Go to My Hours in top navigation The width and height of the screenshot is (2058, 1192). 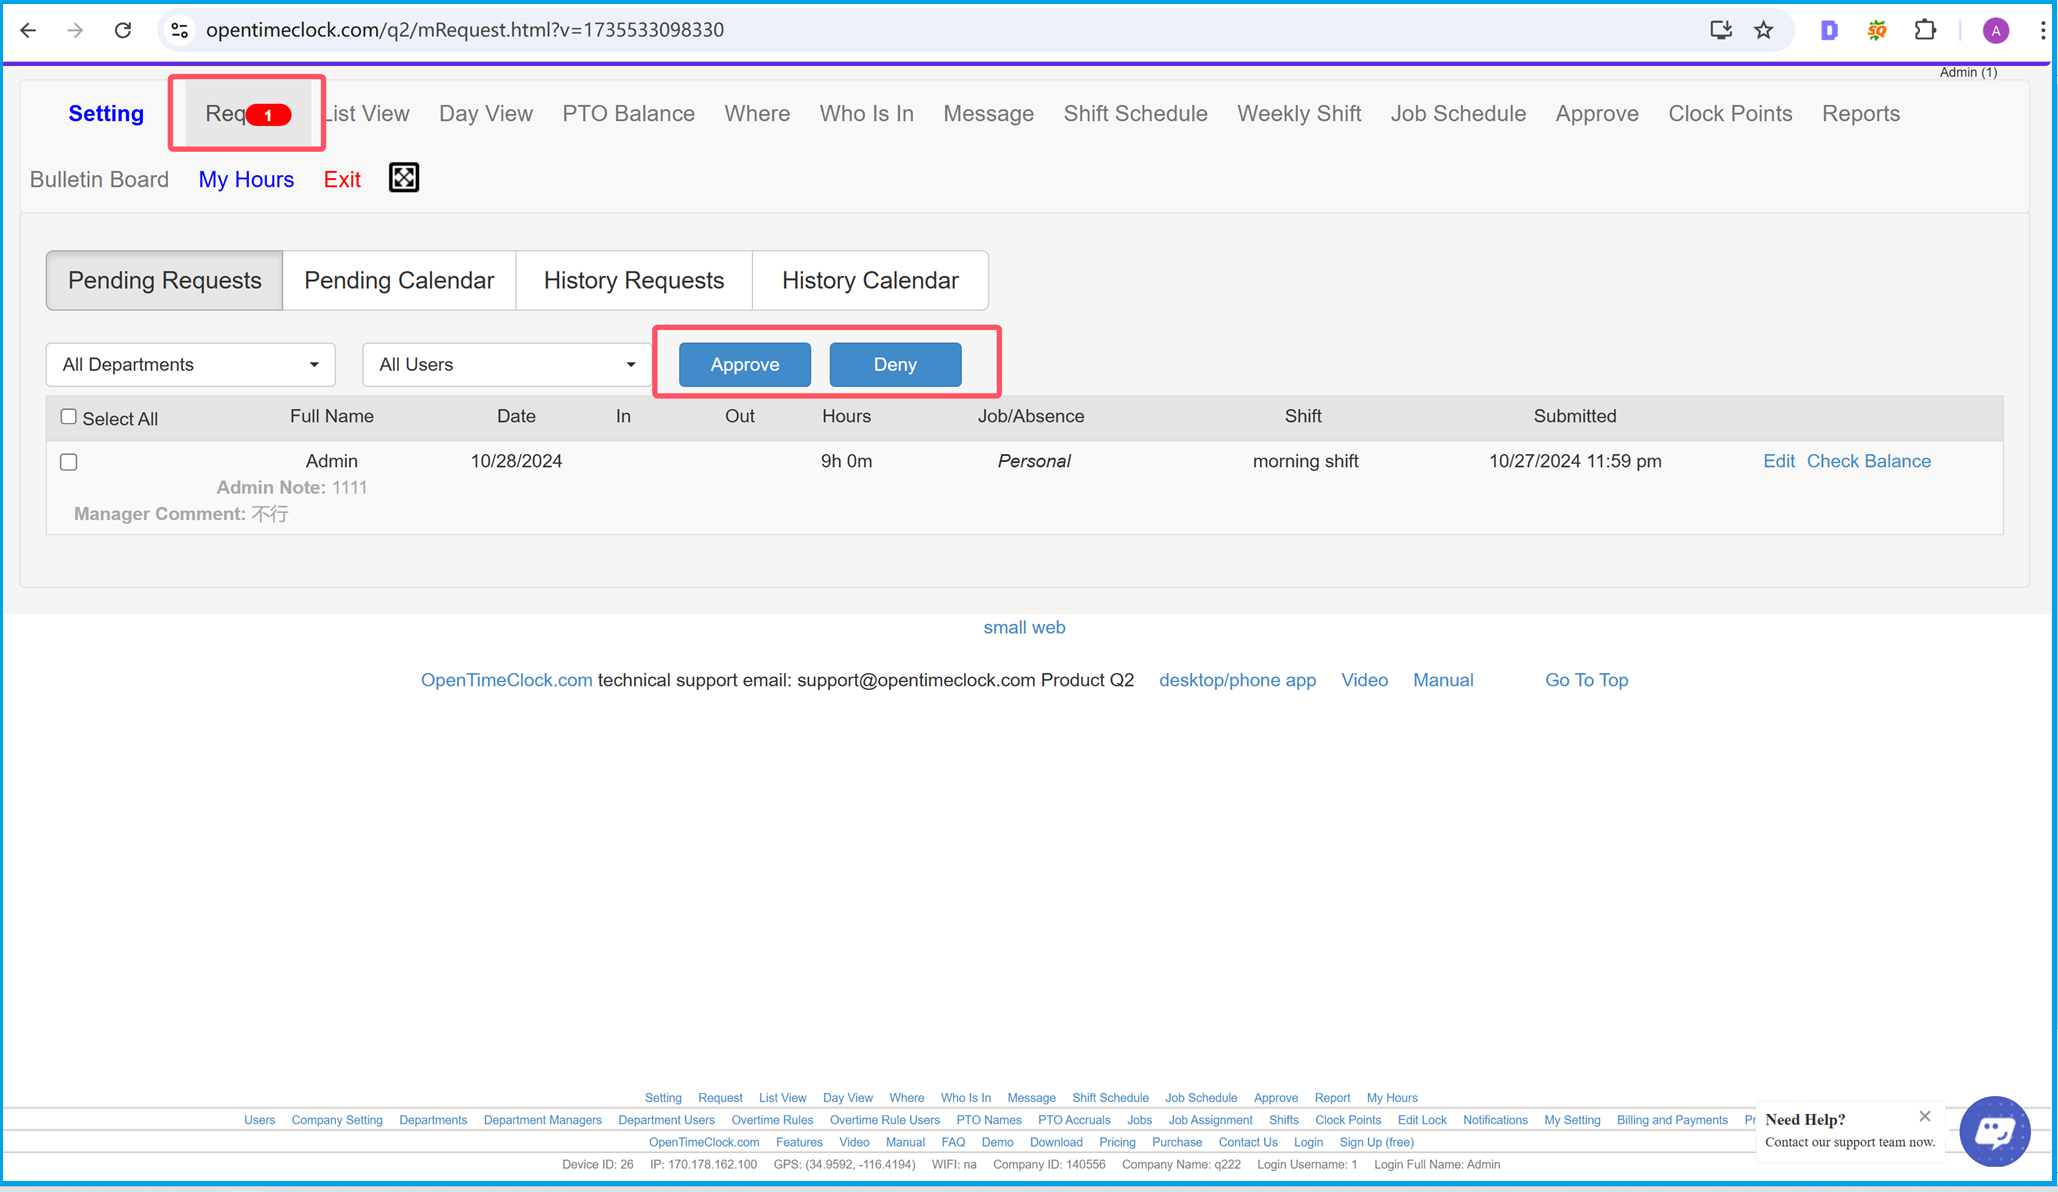(246, 180)
